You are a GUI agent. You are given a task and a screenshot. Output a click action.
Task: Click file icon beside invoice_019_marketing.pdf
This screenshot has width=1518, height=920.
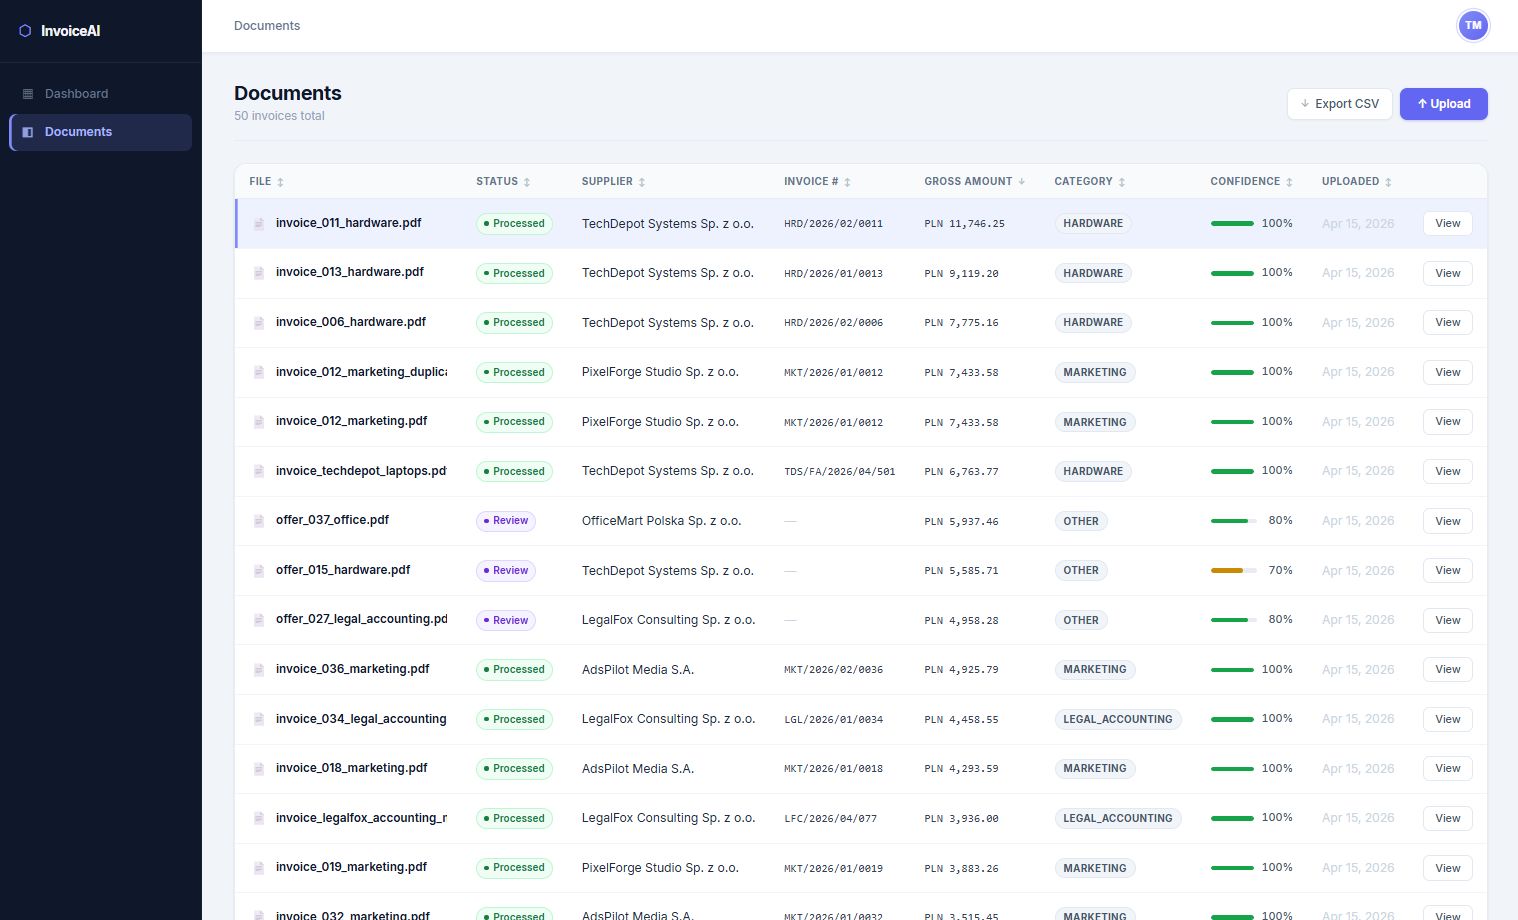coord(259,868)
